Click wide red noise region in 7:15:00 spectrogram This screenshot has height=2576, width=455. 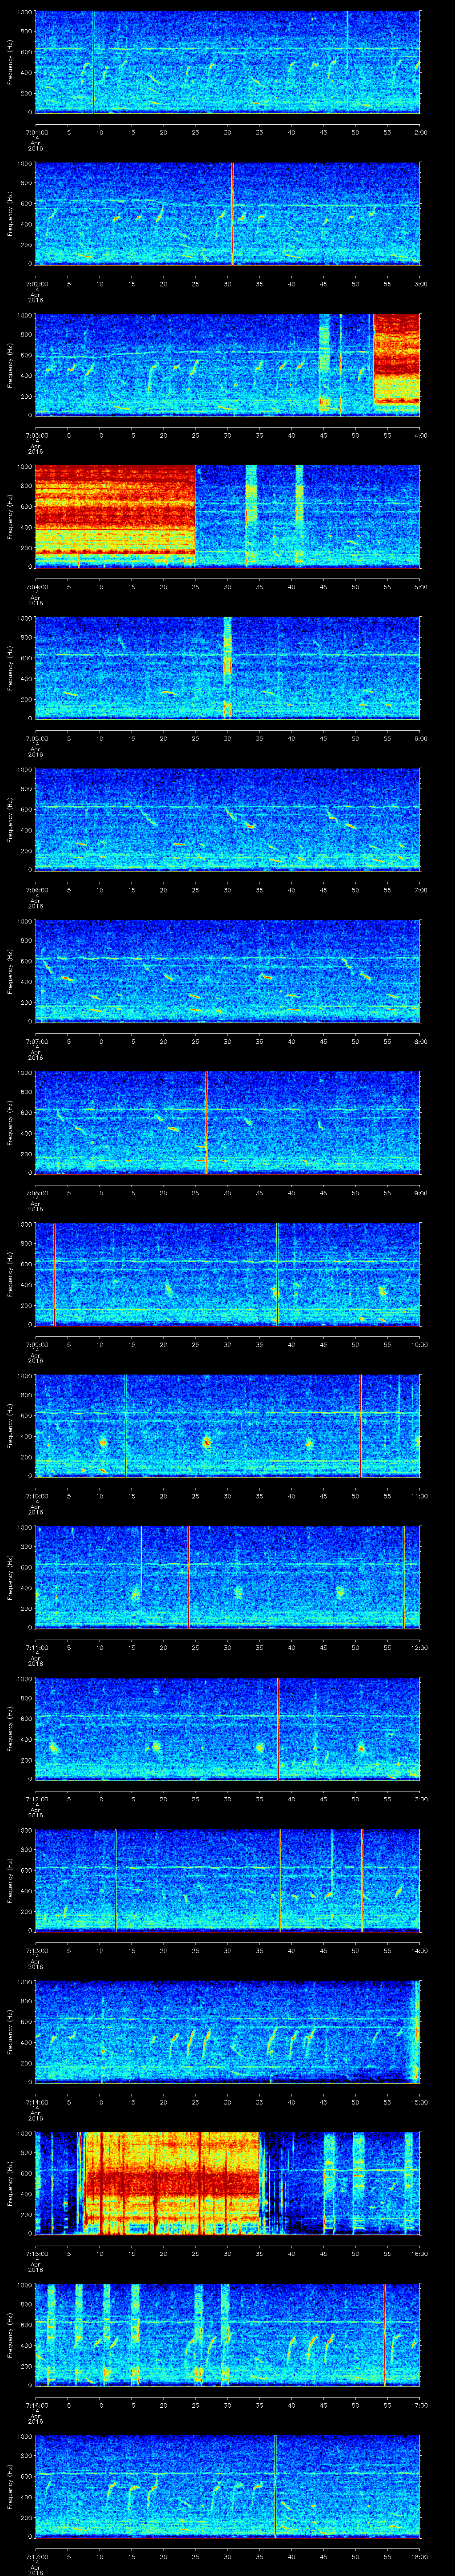coord(170,2181)
